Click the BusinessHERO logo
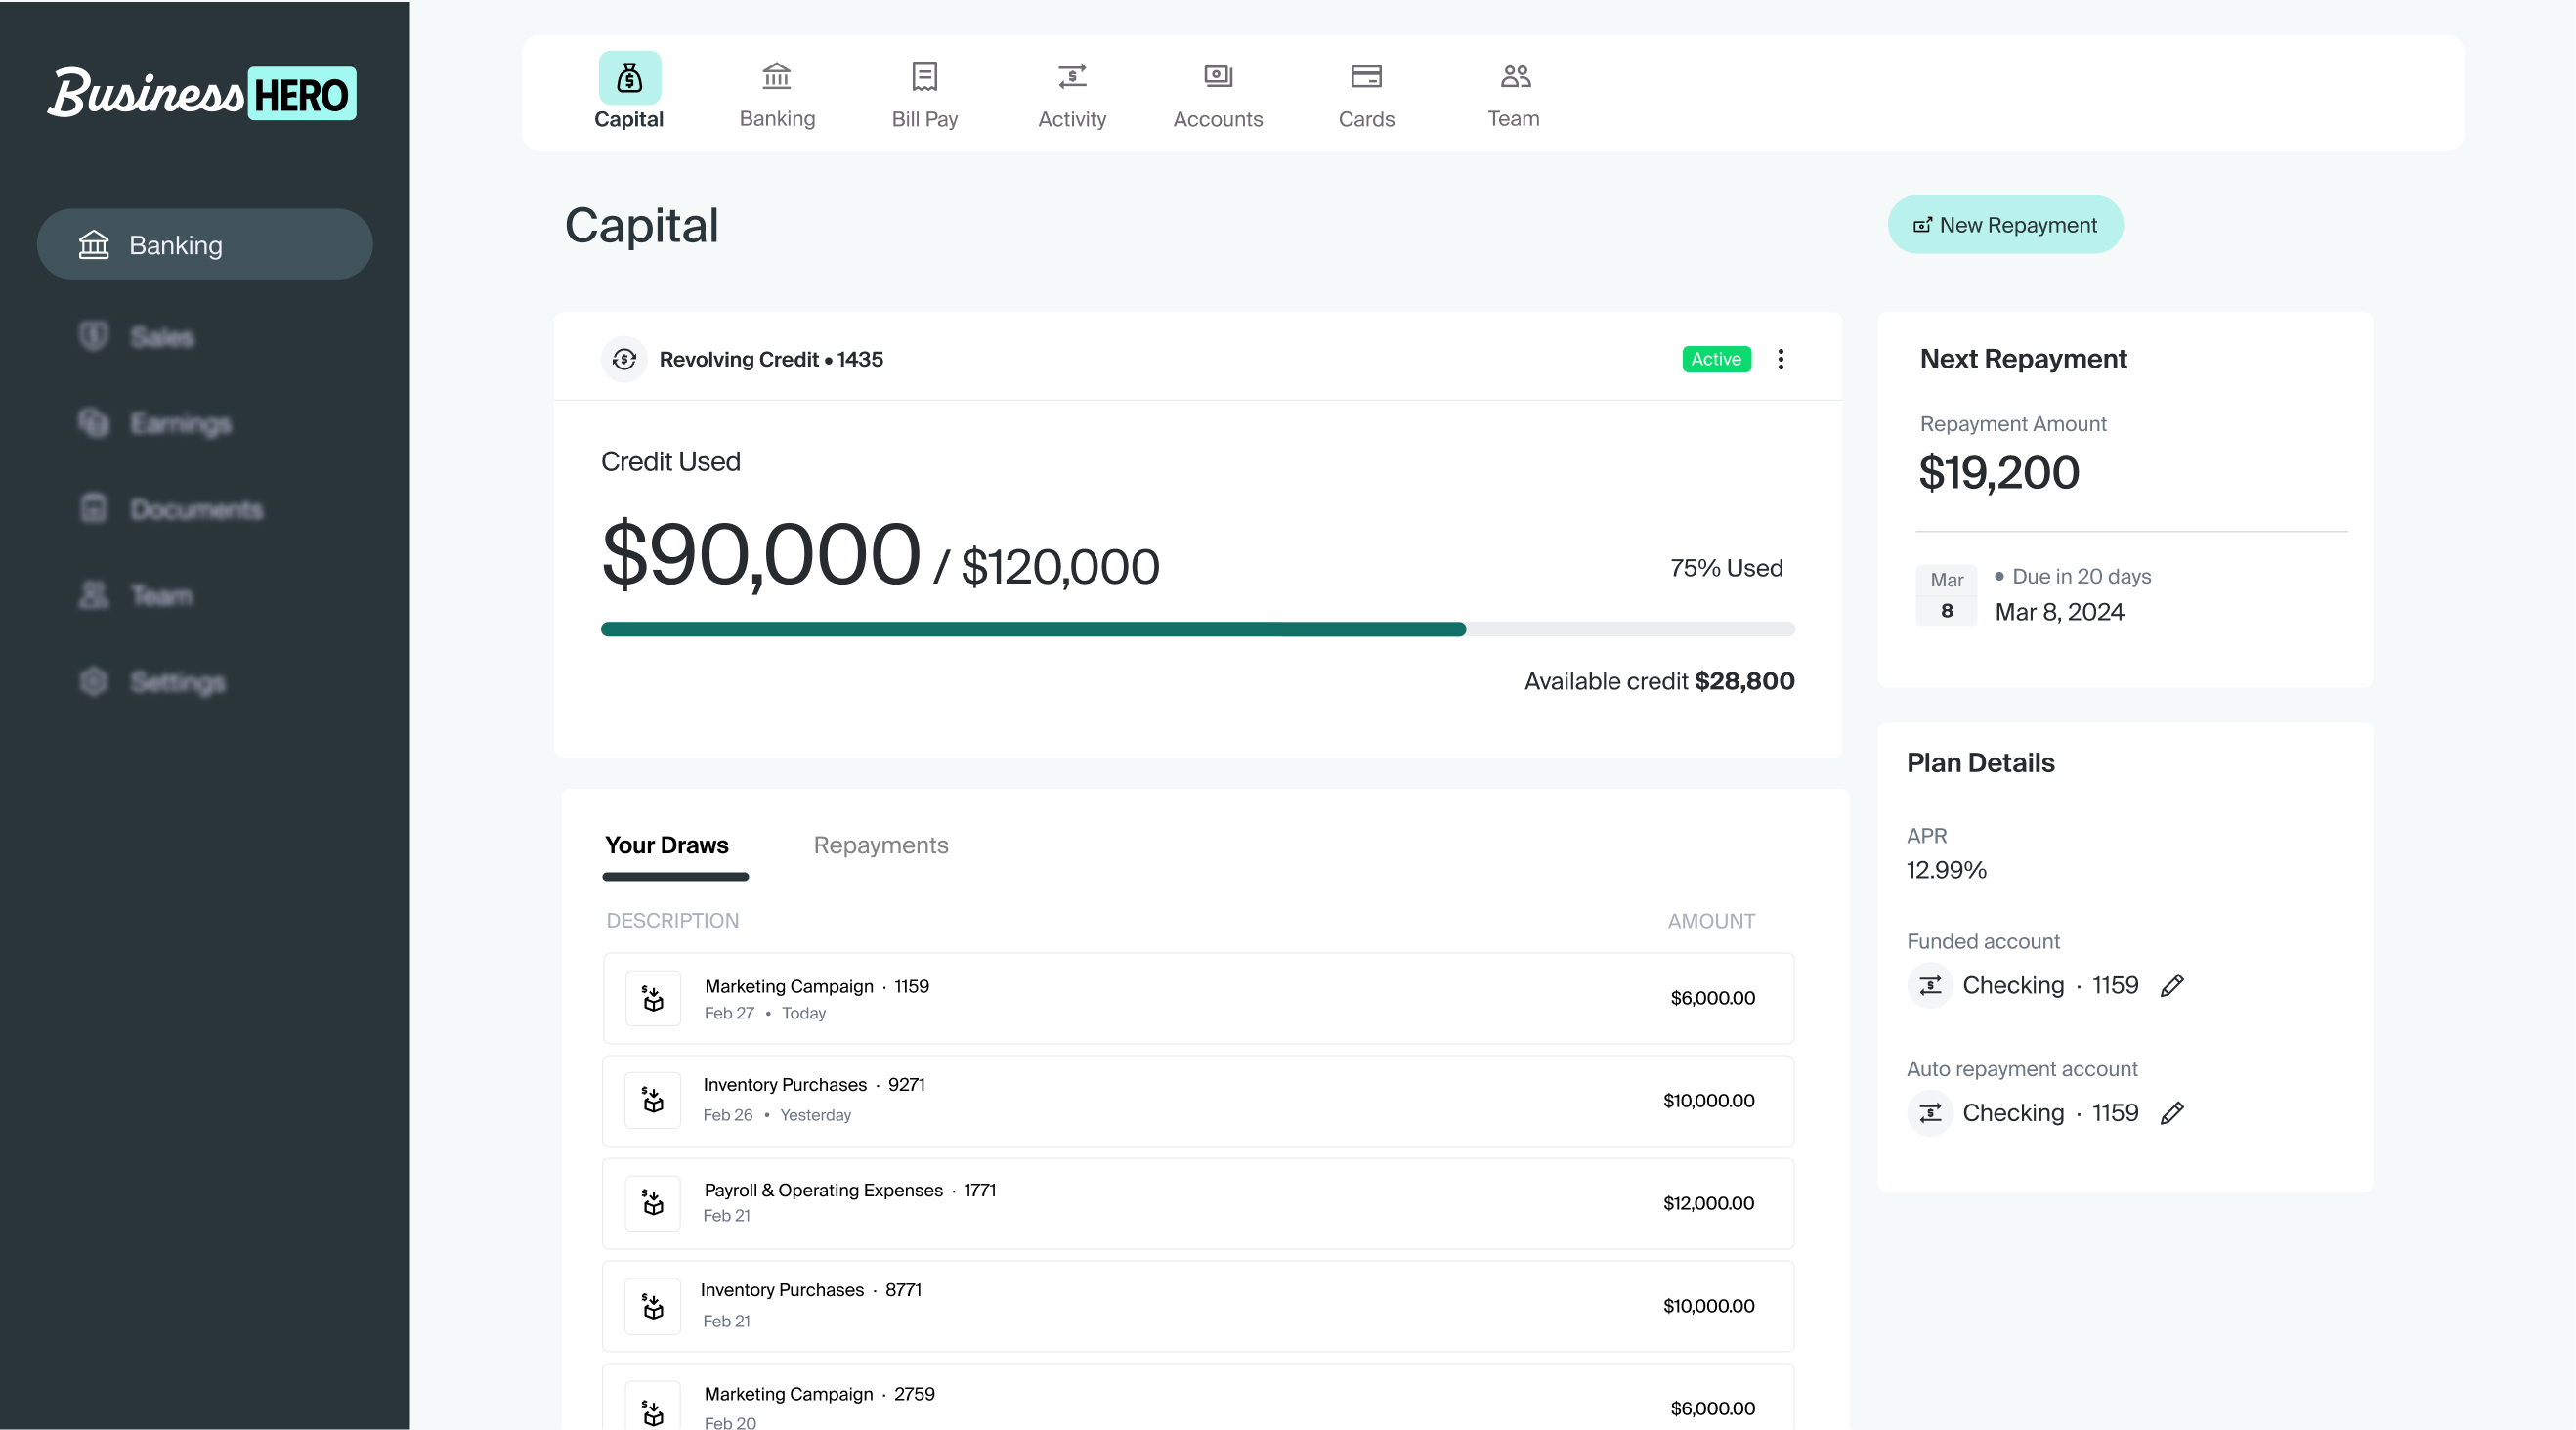Image resolution: width=2576 pixels, height=1430 pixels. [202, 92]
